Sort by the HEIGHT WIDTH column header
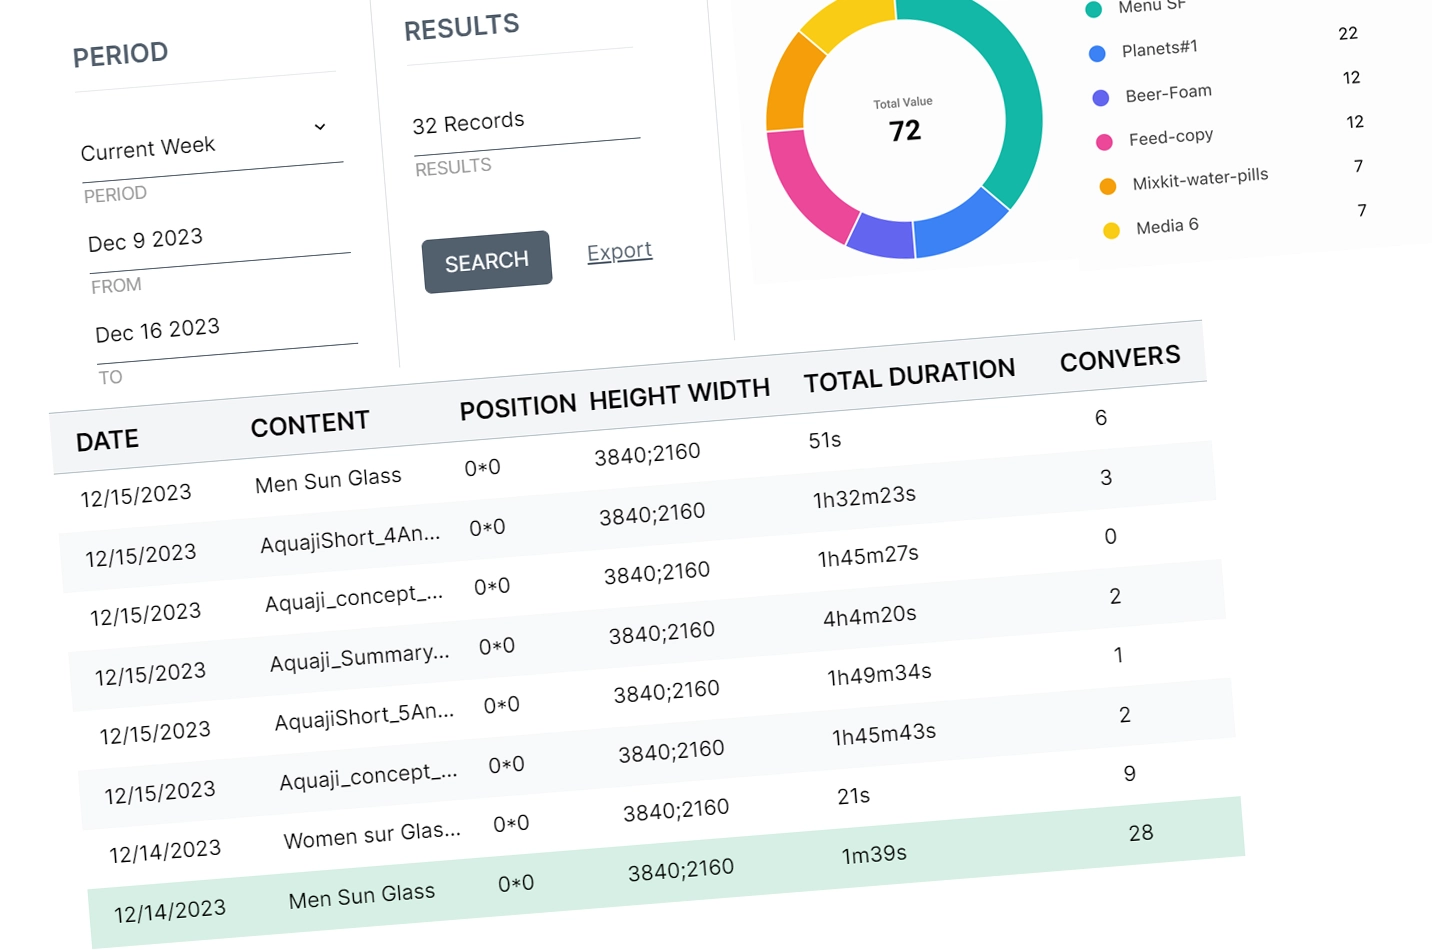 click(680, 393)
